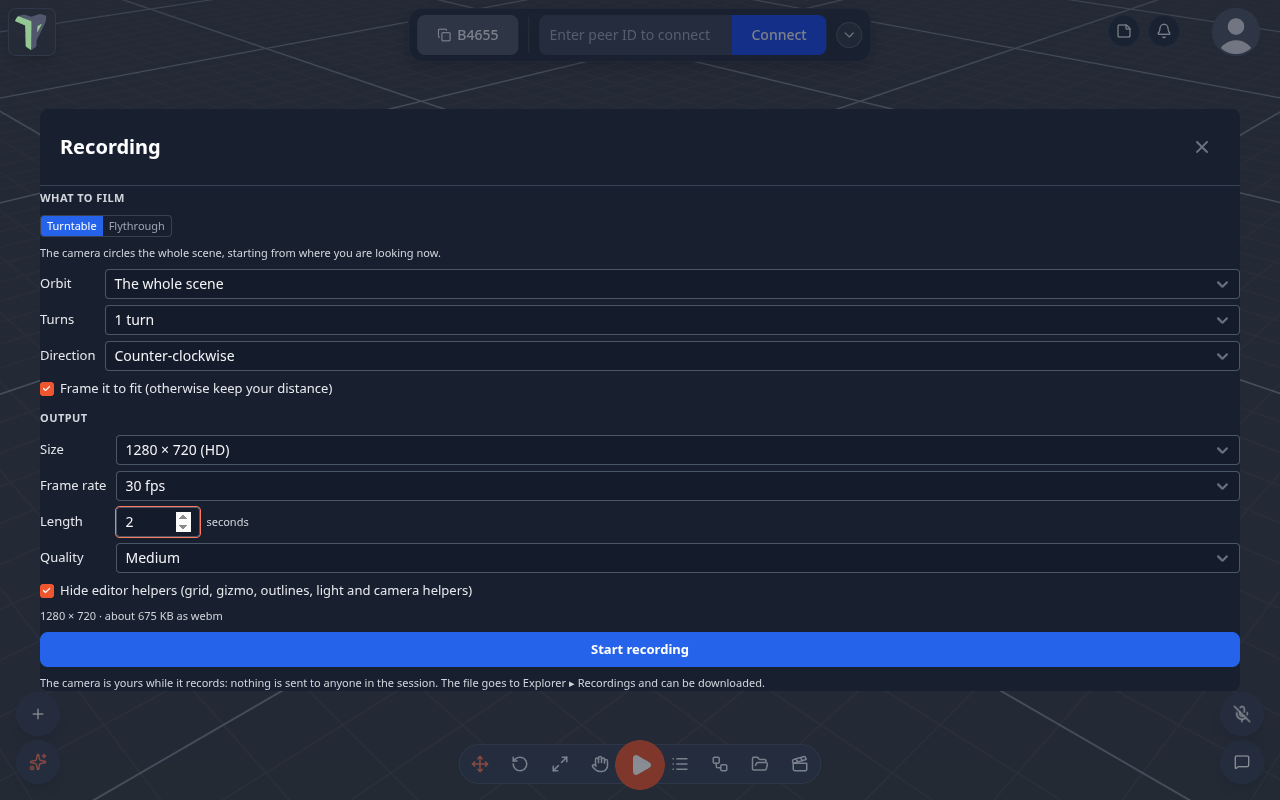
Task: Open the Frame rate dropdown
Action: point(677,486)
